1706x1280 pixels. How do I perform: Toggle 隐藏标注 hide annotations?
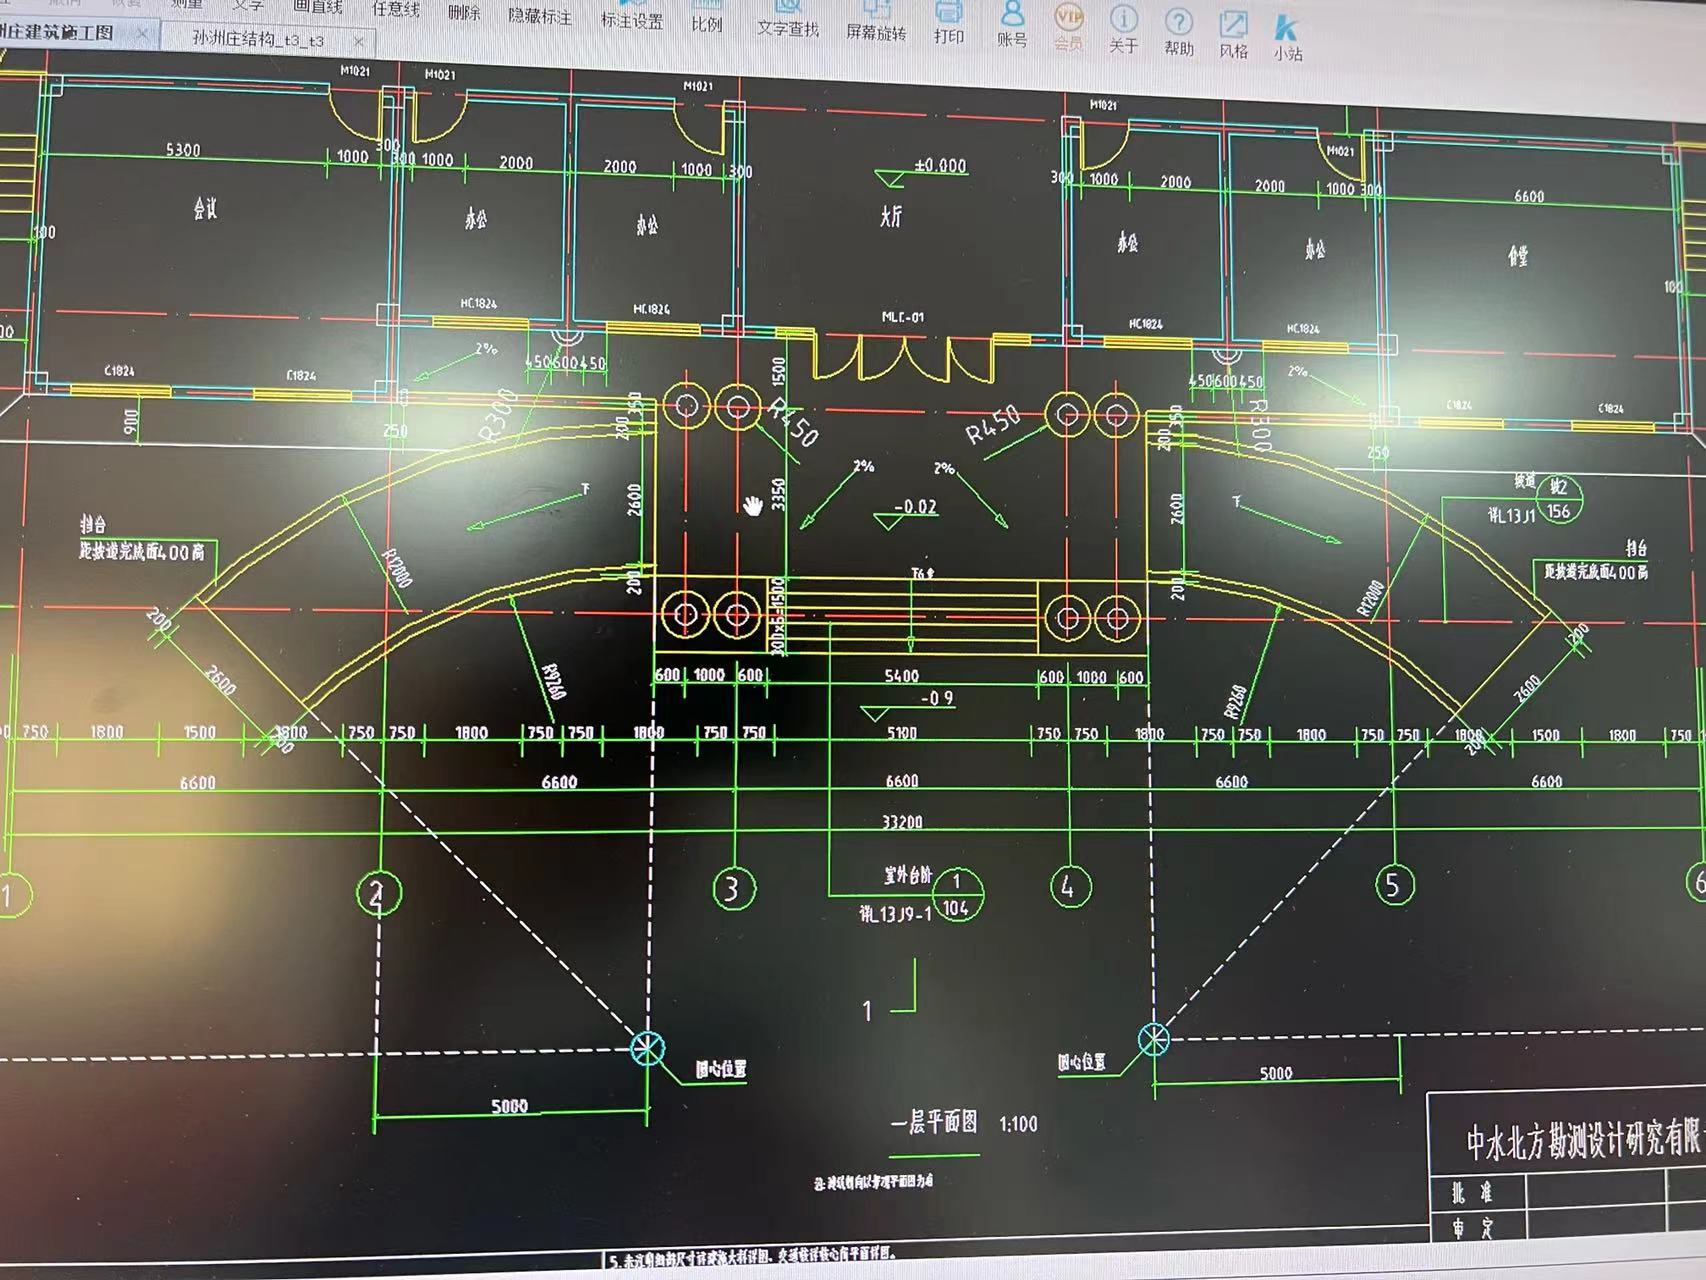pyautogui.click(x=540, y=16)
